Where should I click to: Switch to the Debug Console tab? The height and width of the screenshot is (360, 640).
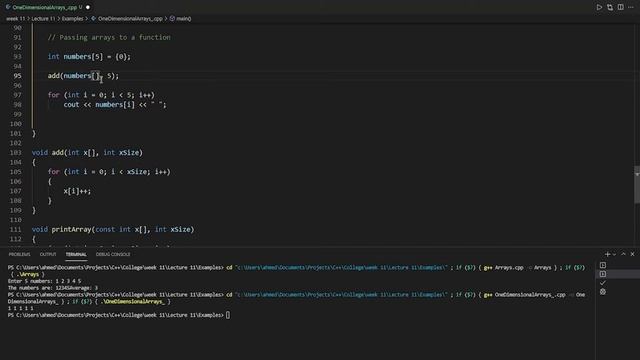(x=113, y=254)
